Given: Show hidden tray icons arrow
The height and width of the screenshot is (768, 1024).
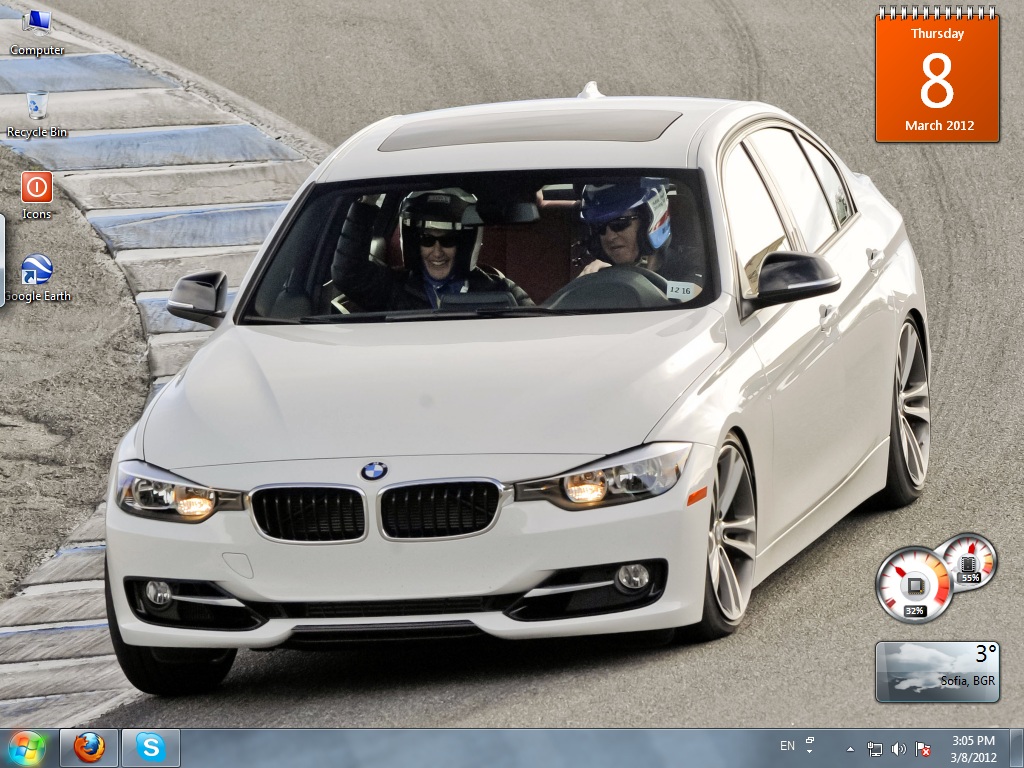Looking at the screenshot, I should coord(850,749).
